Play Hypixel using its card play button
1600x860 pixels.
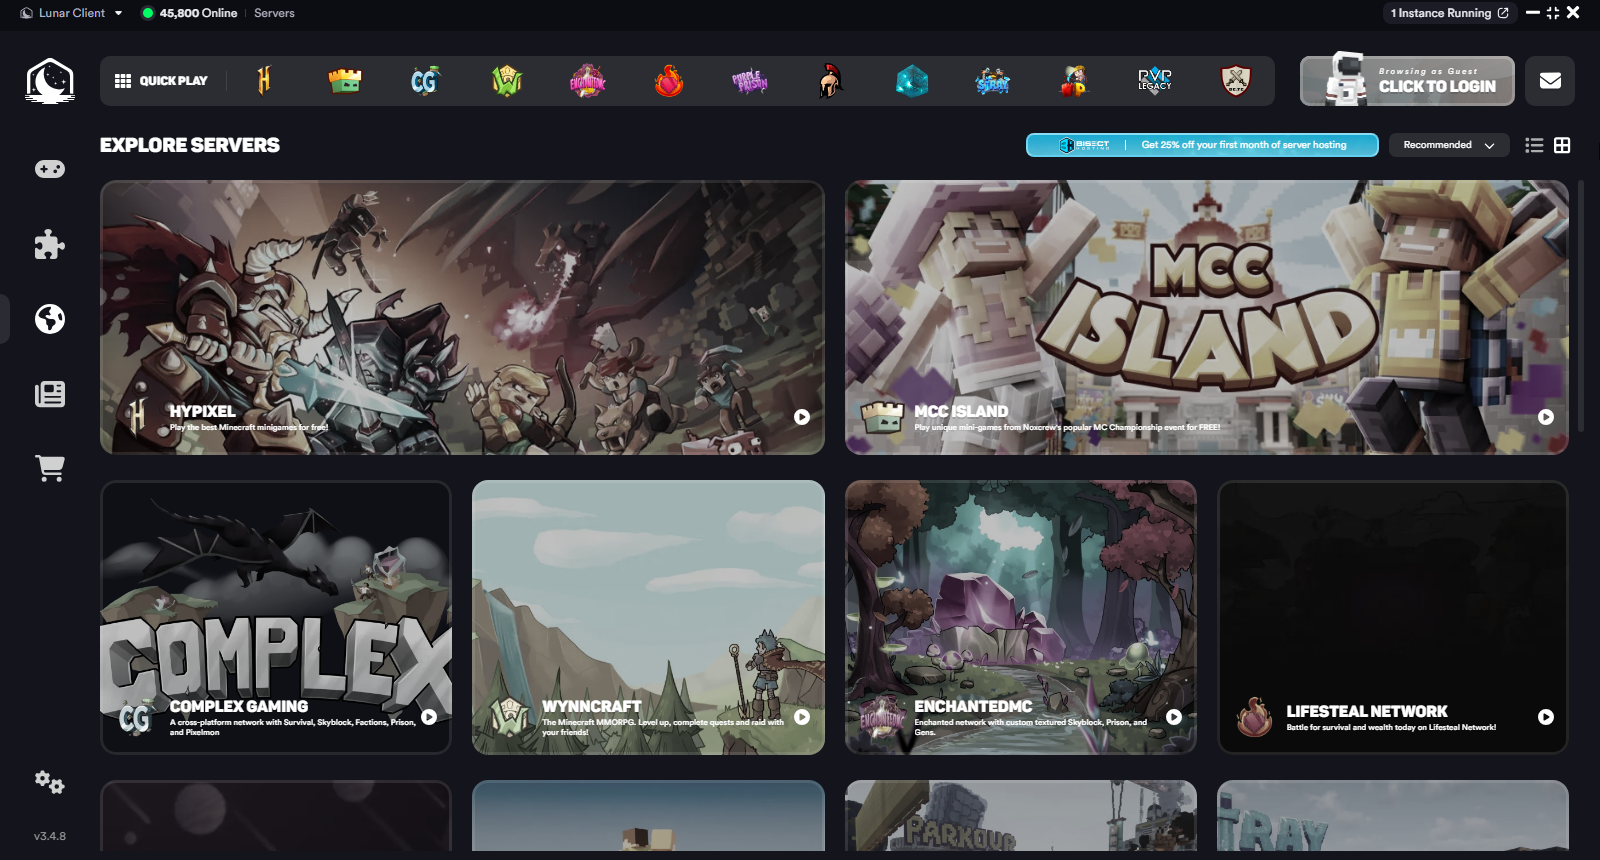click(802, 417)
